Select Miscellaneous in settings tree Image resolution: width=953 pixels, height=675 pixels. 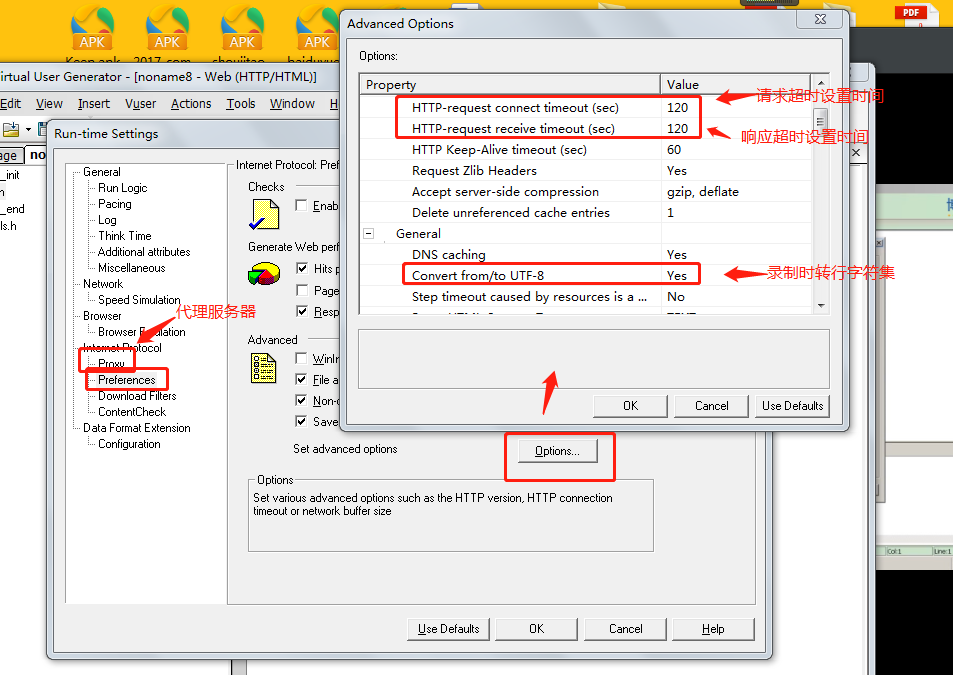coord(131,268)
